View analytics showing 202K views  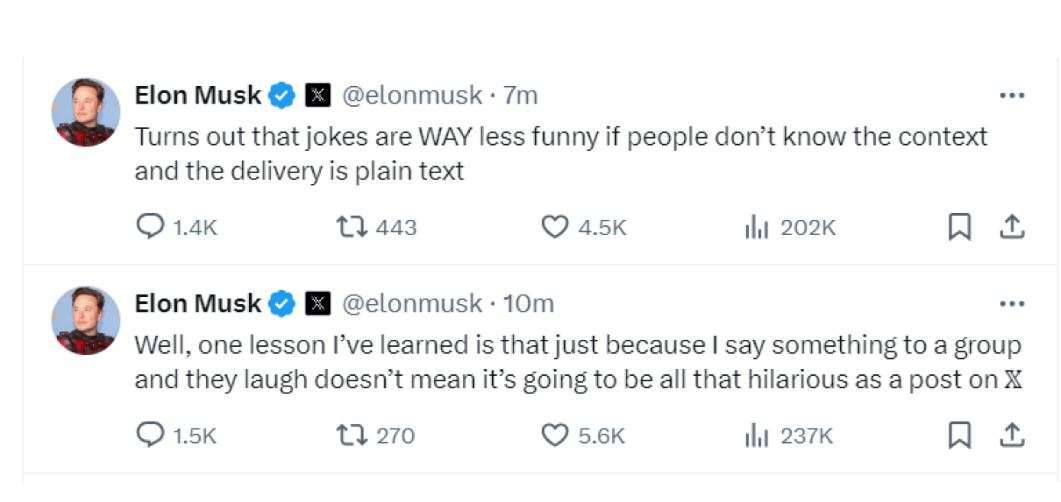coord(756,228)
